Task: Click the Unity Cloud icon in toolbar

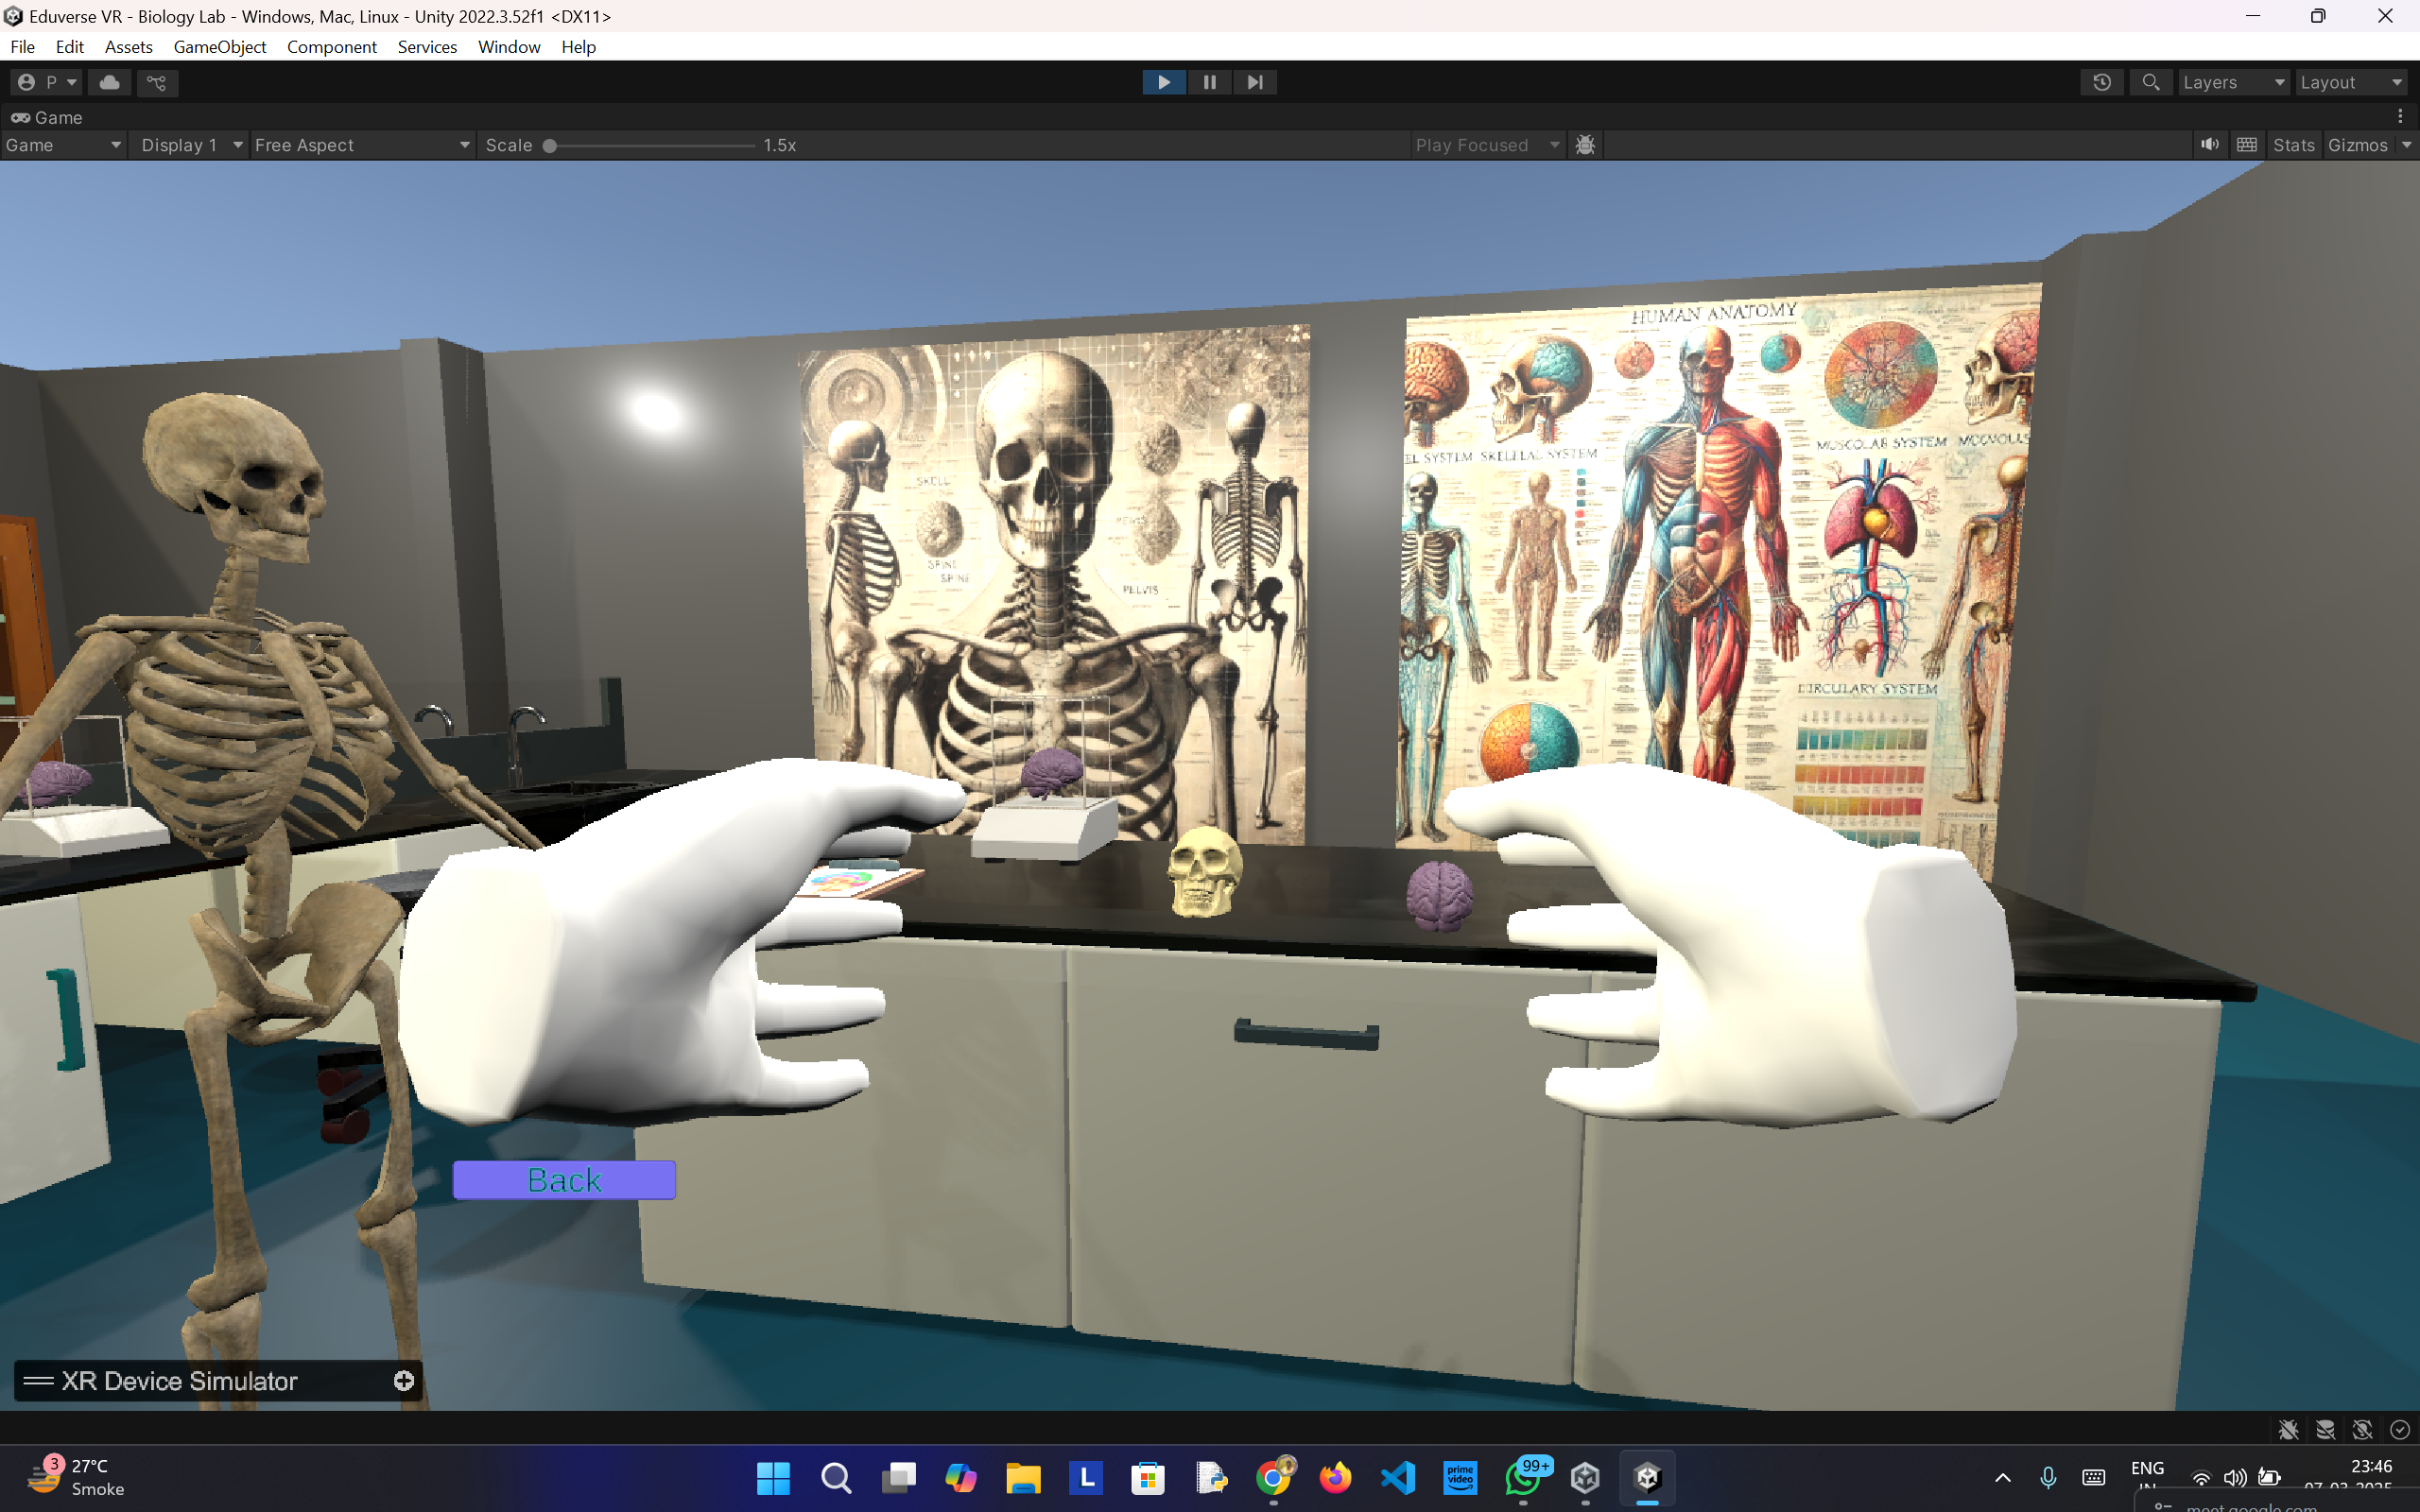Action: [x=109, y=82]
